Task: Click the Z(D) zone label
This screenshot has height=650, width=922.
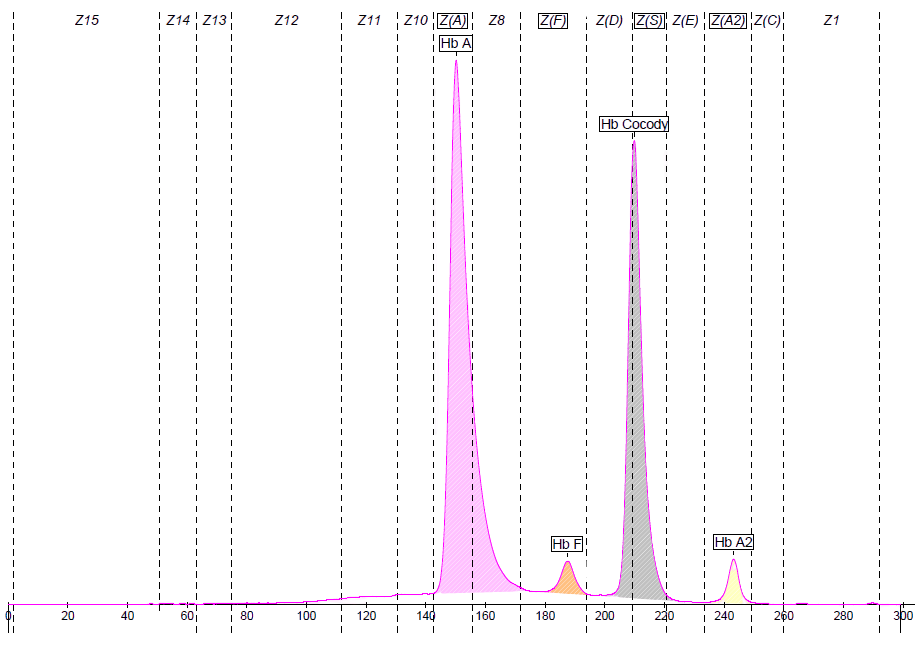Action: point(609,20)
